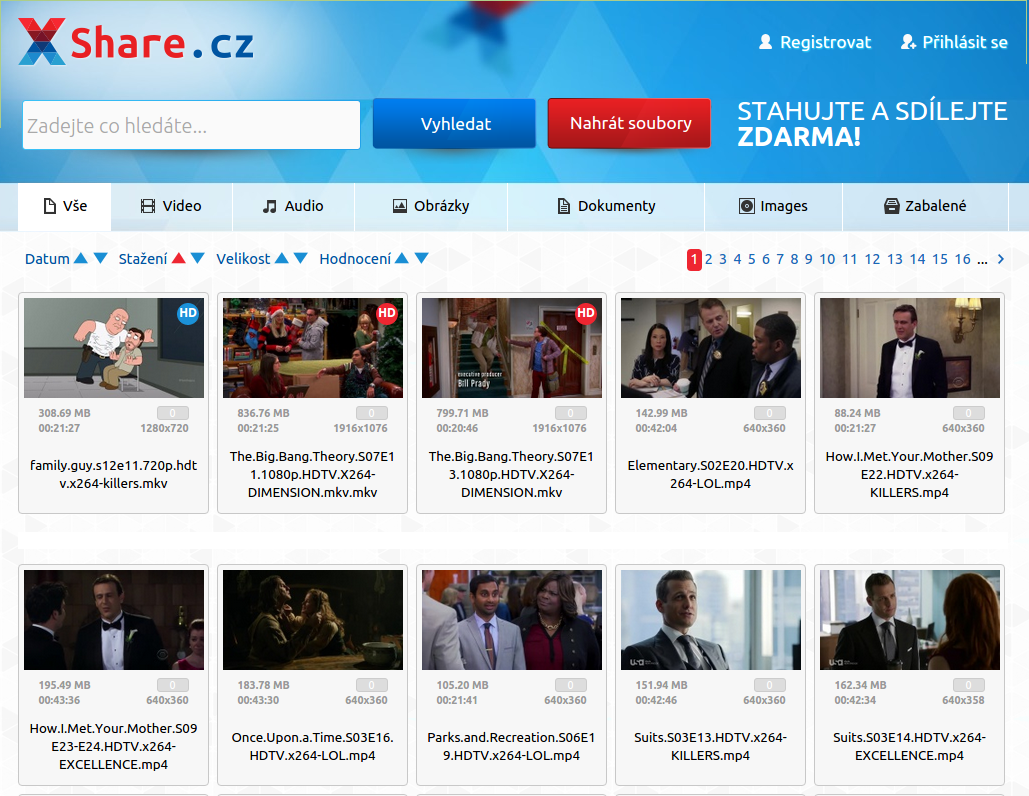Screen dimensions: 1029x796
Task: Focus the search field Zadejte co hledáte
Action: tap(192, 125)
